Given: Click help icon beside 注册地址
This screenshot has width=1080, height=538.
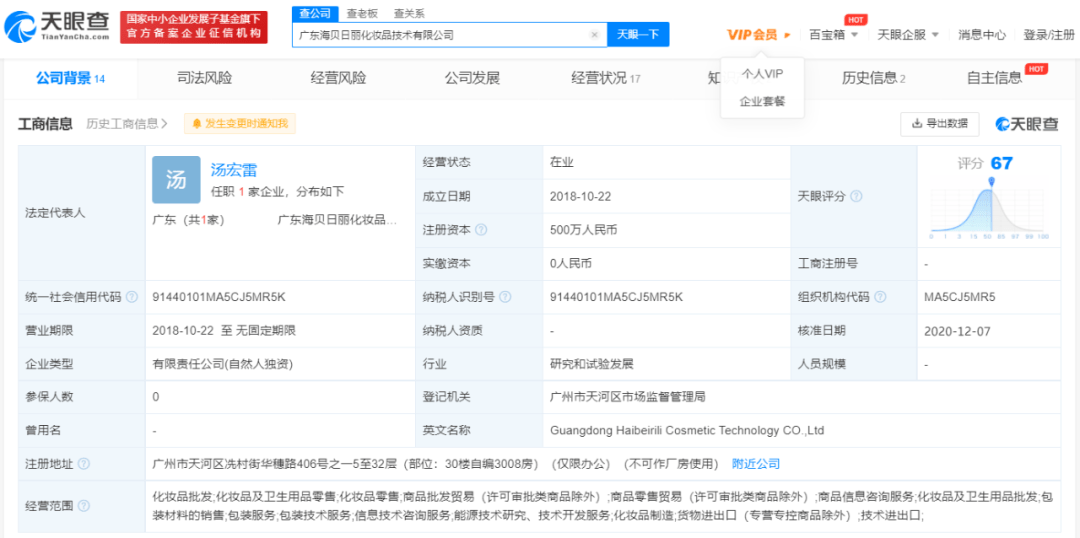Looking at the screenshot, I should tap(84, 464).
